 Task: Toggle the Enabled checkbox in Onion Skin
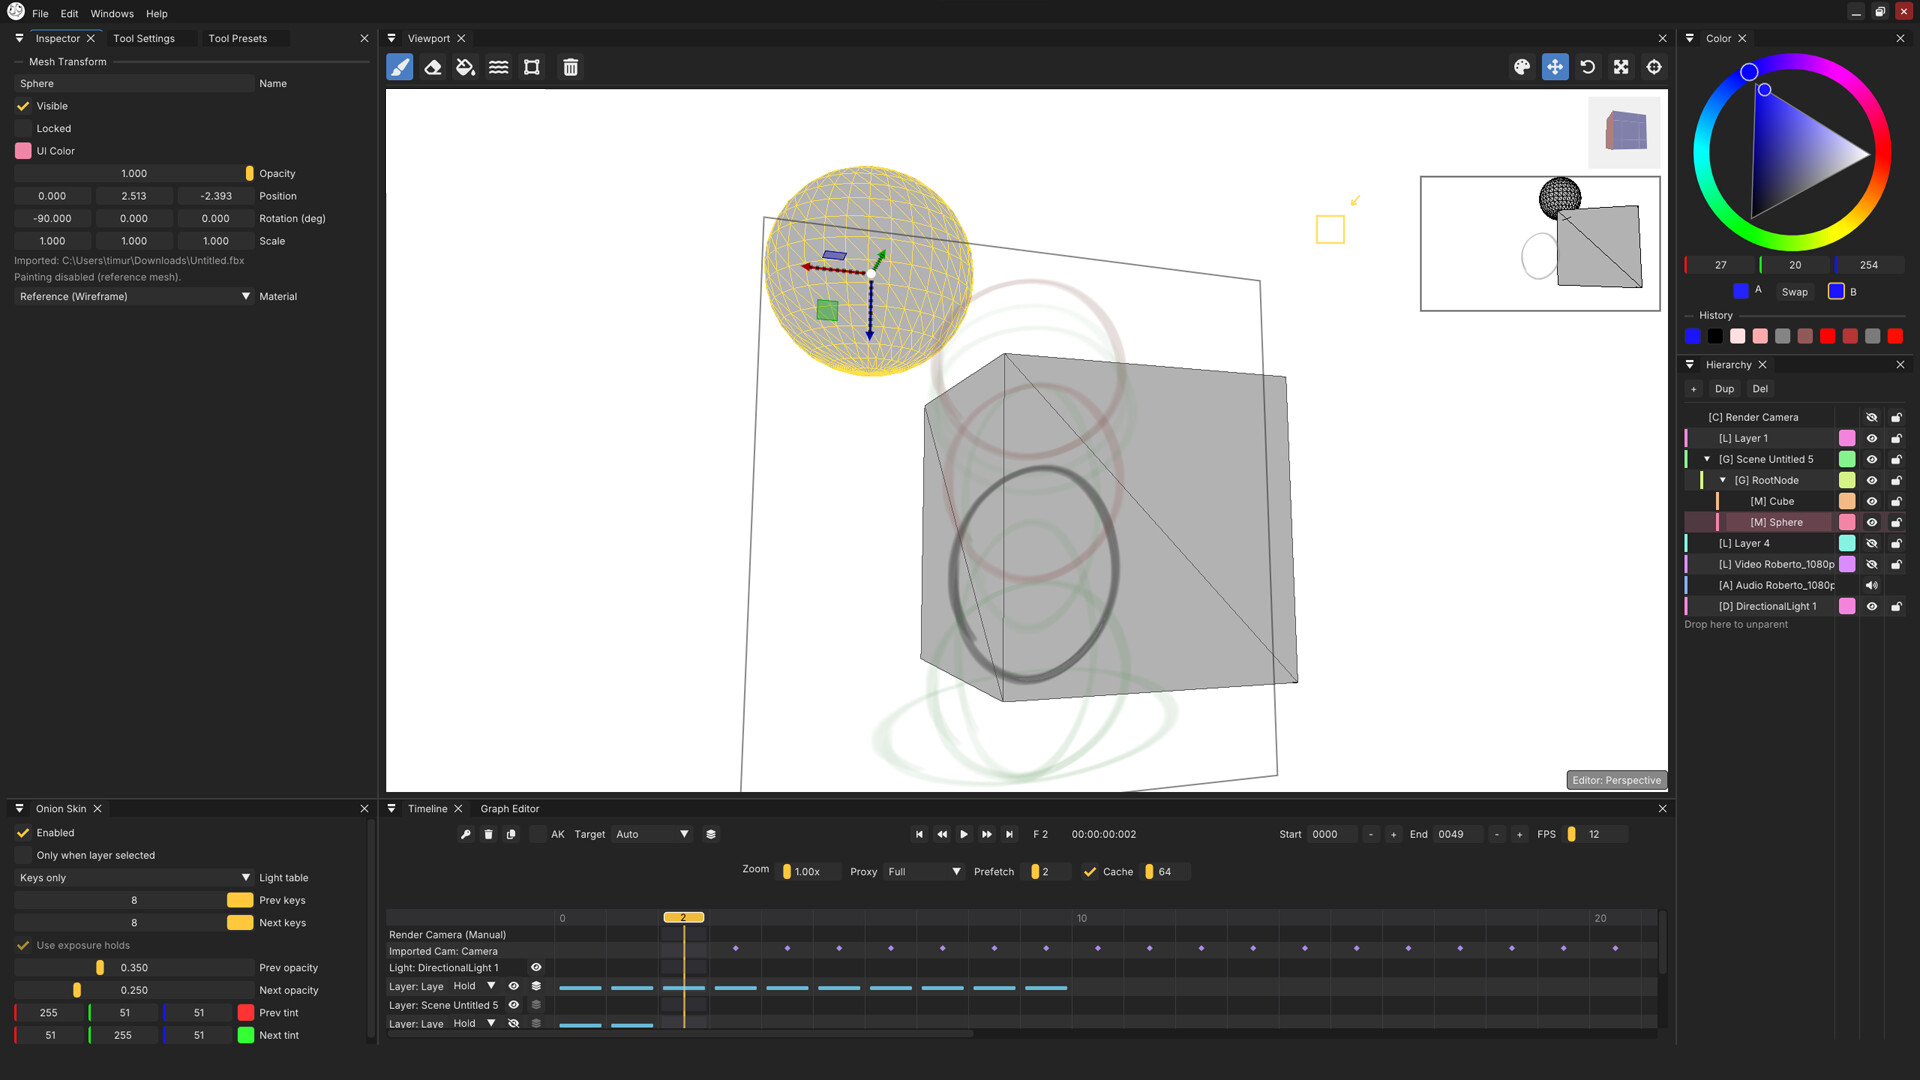coord(23,832)
